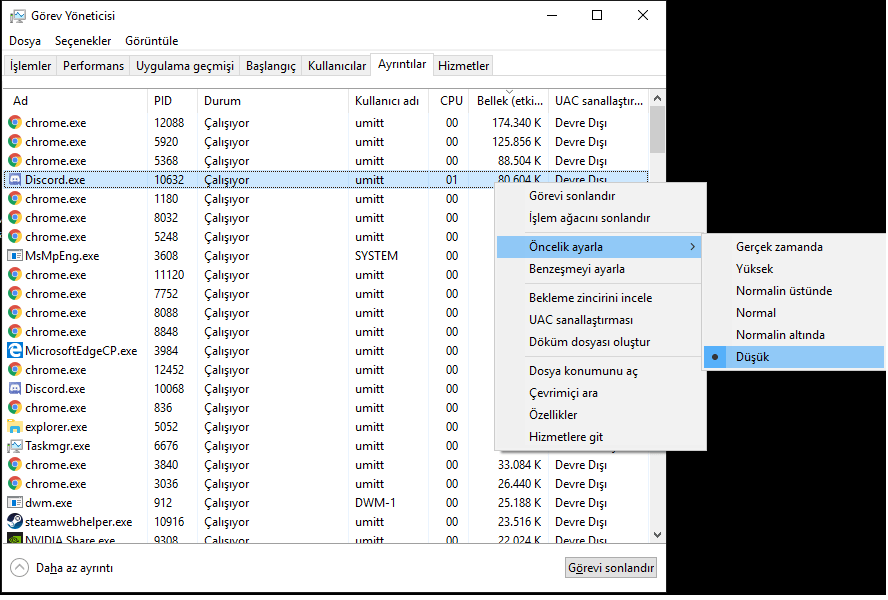Viewport: 888px width, 600px height.
Task: Click chrome icon in PID 836 row
Action: [x=15, y=407]
